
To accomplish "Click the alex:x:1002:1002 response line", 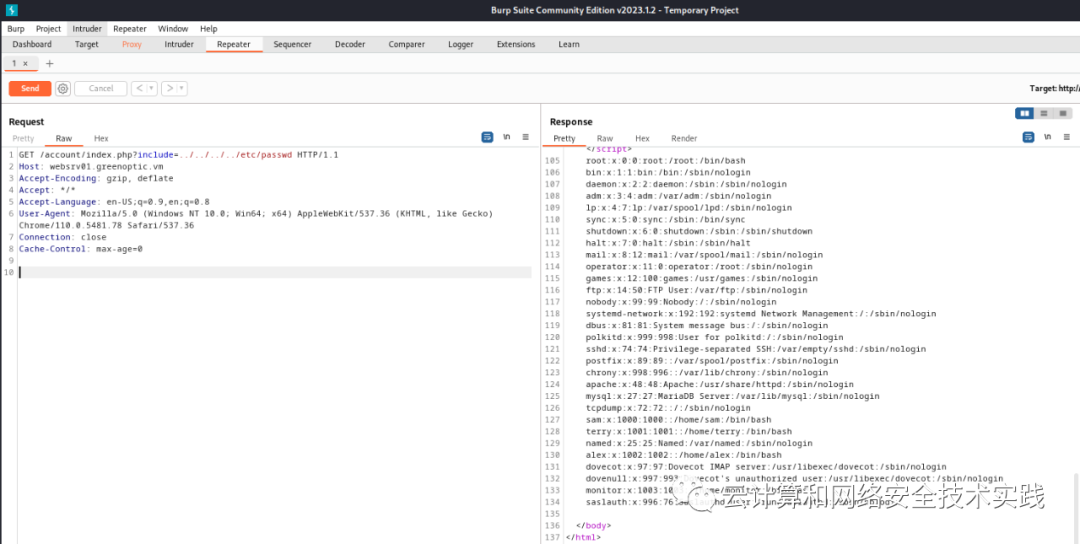I will tap(683, 454).
